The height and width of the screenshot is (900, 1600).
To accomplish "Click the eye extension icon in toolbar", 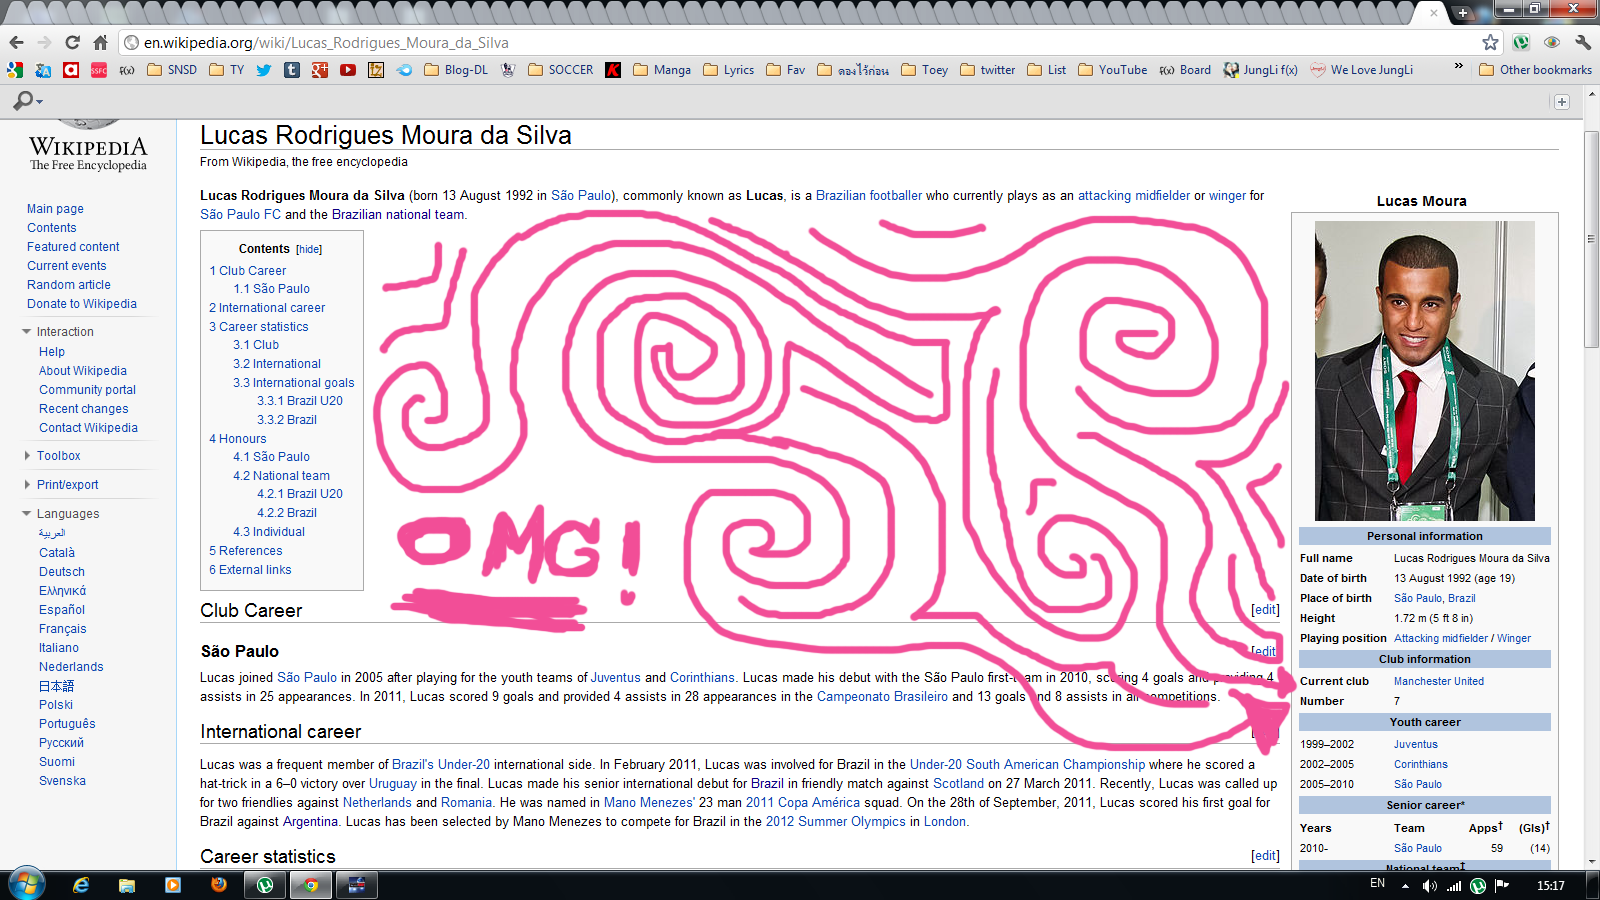I will (x=1552, y=43).
